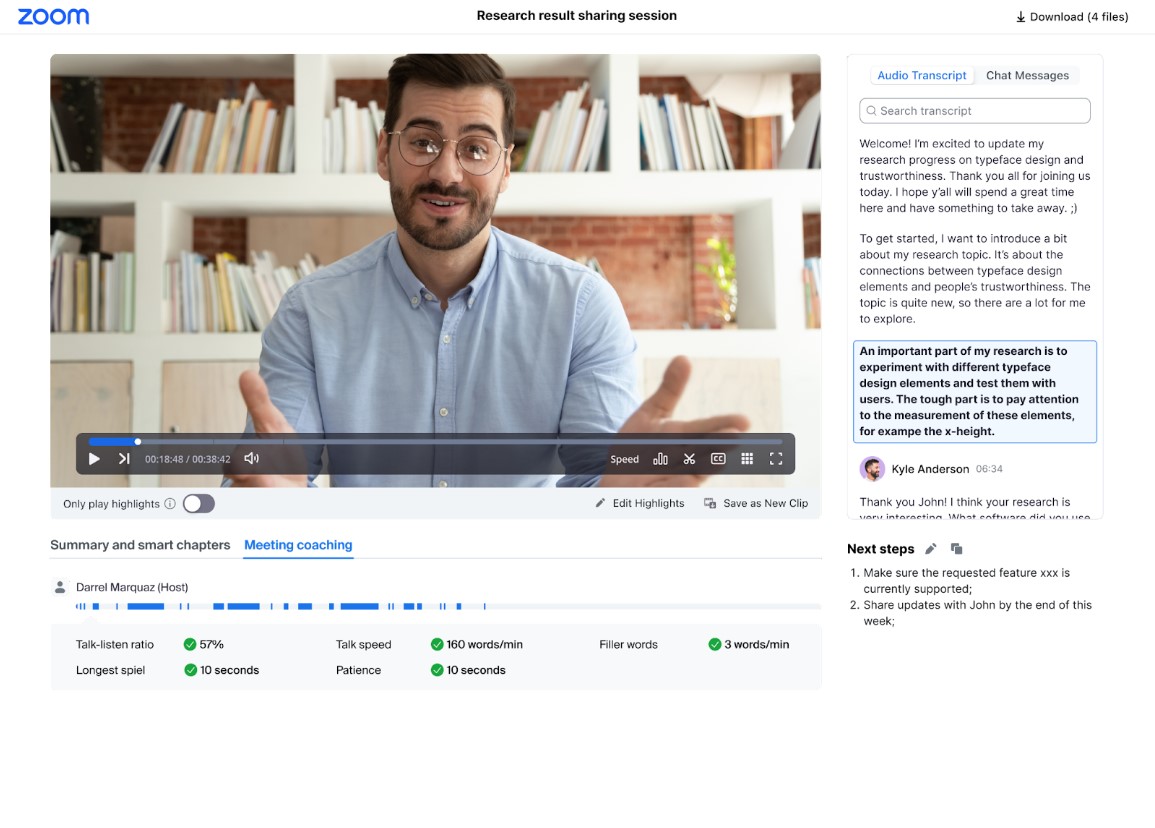1155x828 pixels.
Task: Click the scissors trim icon
Action: [689, 459]
